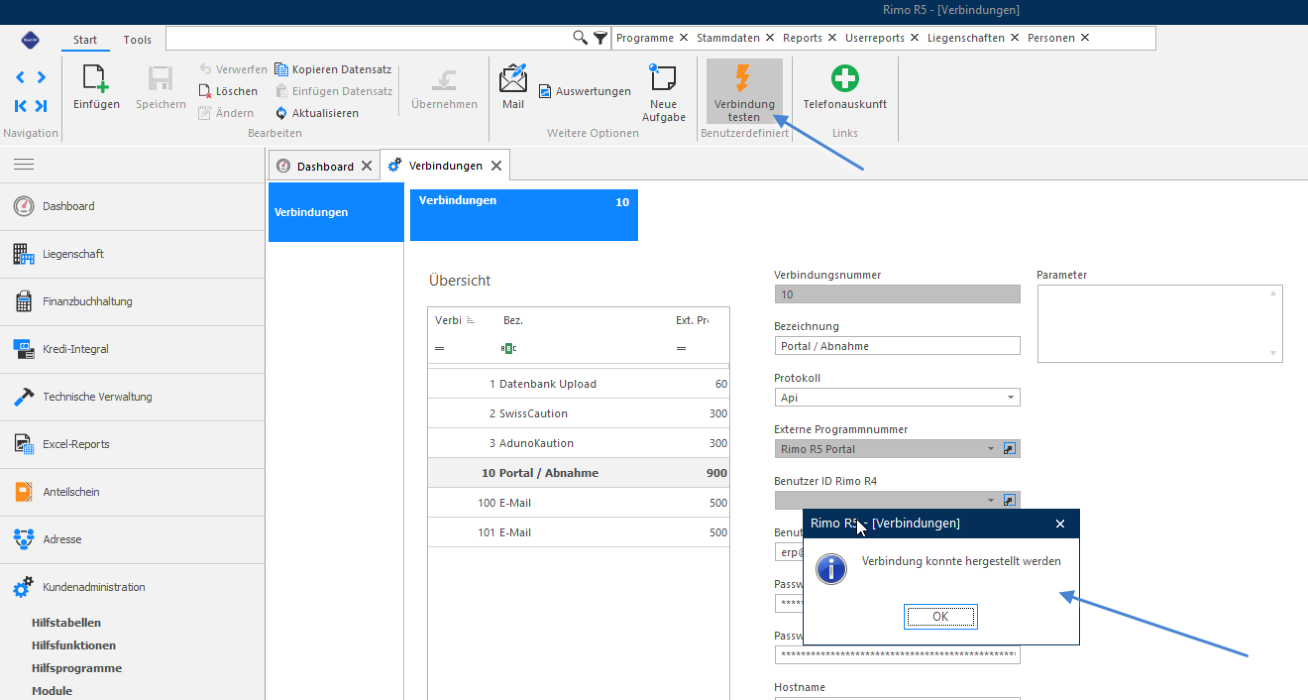Click the Verbindung testen lightning icon
The image size is (1308, 700).
pyautogui.click(x=743, y=78)
